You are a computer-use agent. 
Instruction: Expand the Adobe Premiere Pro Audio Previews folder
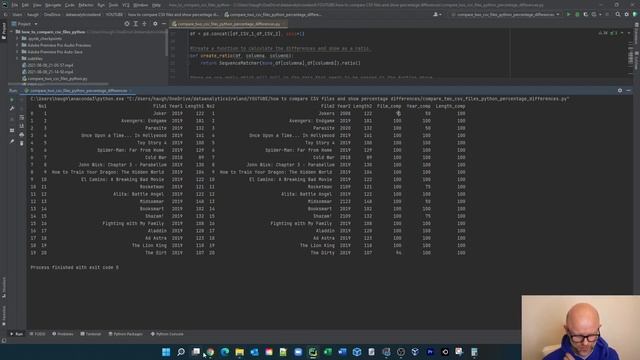[18, 45]
